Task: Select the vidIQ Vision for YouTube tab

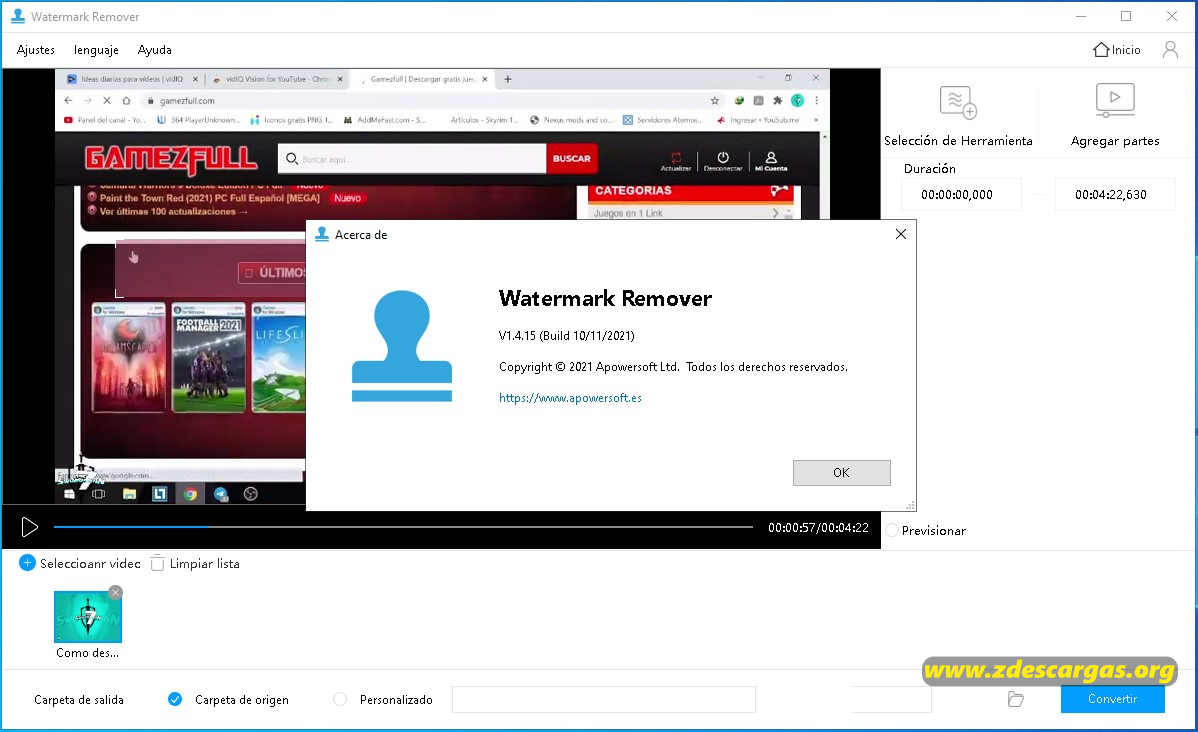Action: click(x=277, y=79)
